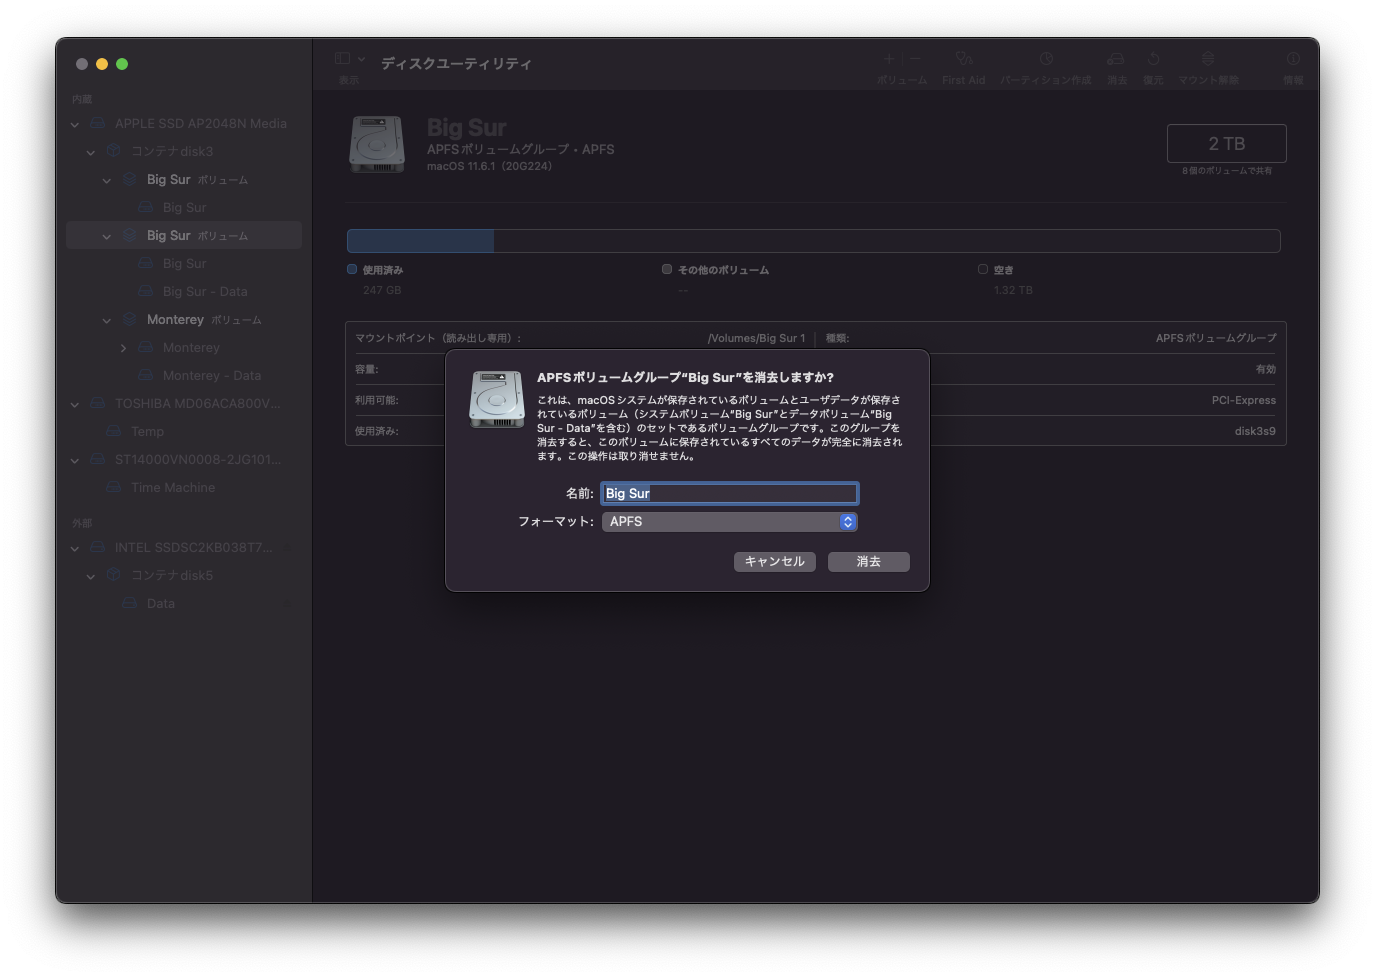Click the ディスクユーティリティ window title
This screenshot has height=977, width=1375.
(x=456, y=63)
